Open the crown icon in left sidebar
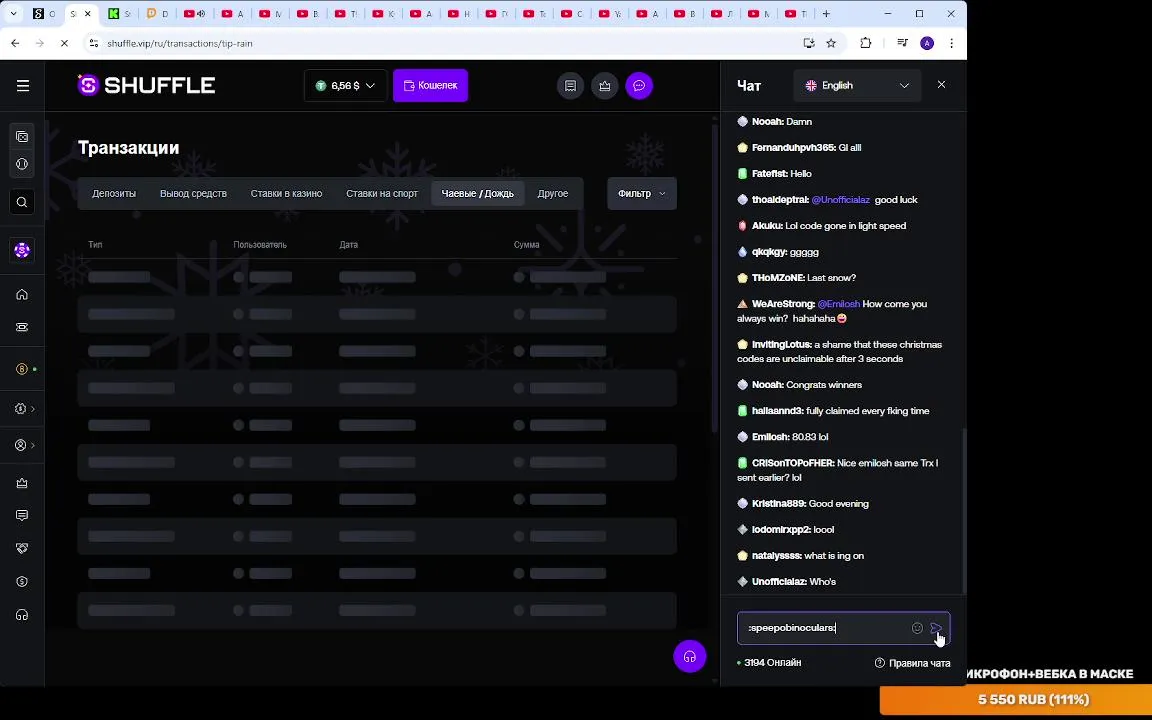Screen dimensions: 1152x720 [22, 483]
